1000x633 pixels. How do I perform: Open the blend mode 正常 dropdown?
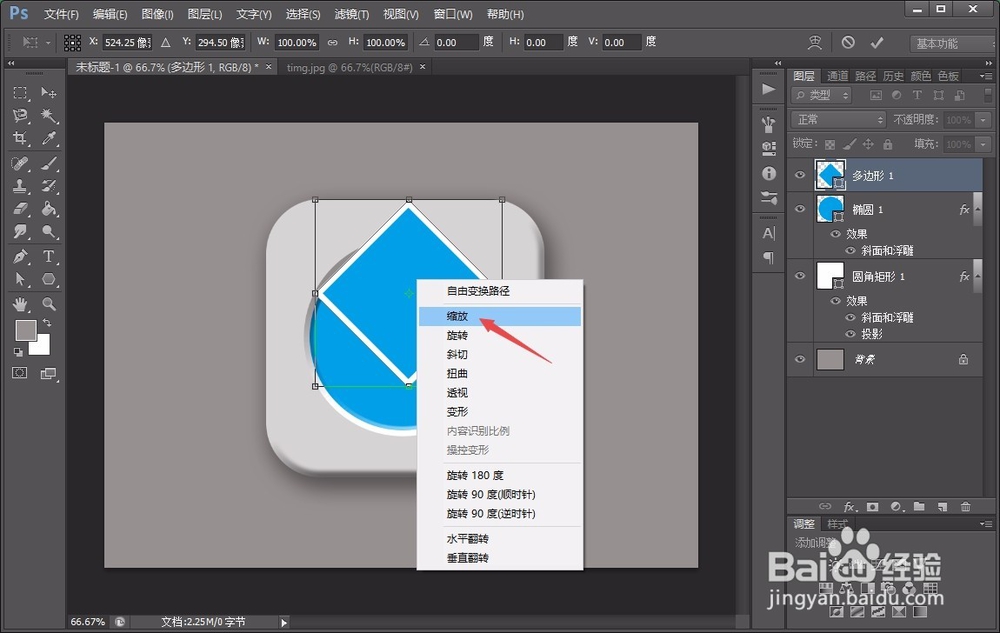[x=839, y=119]
